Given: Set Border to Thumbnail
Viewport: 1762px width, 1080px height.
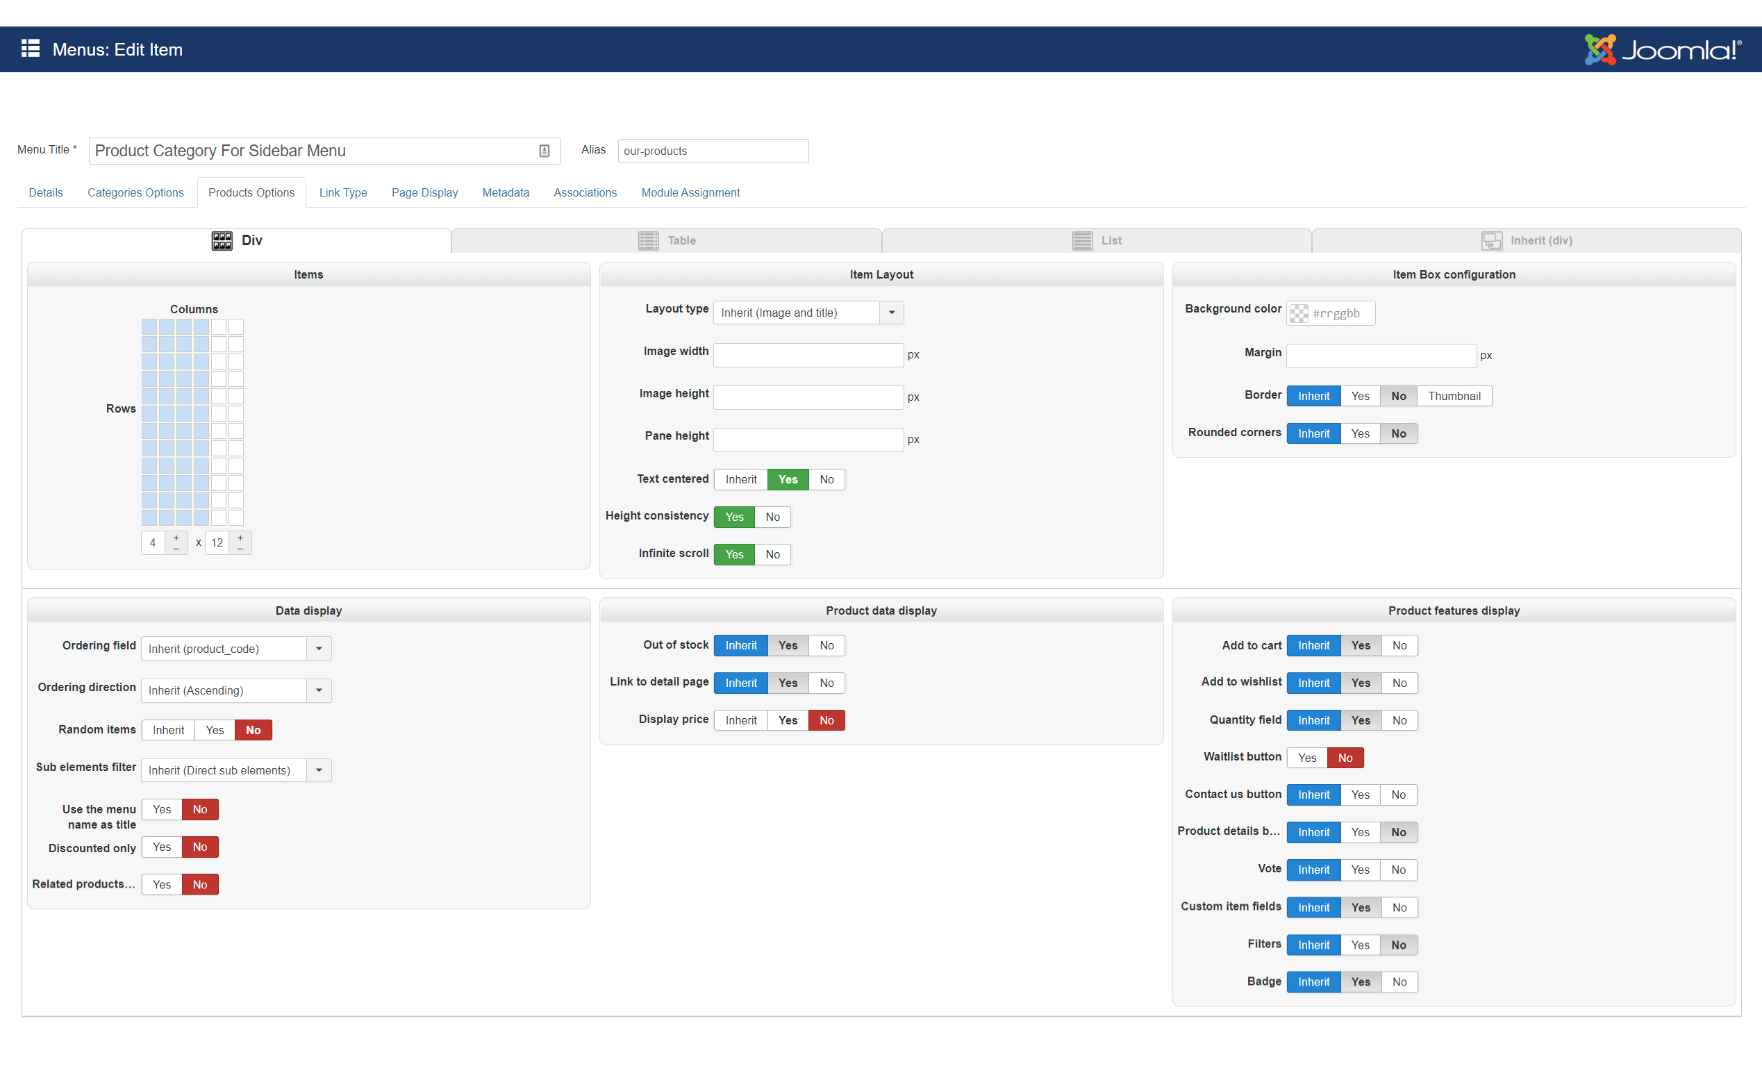Looking at the screenshot, I should coord(1455,396).
